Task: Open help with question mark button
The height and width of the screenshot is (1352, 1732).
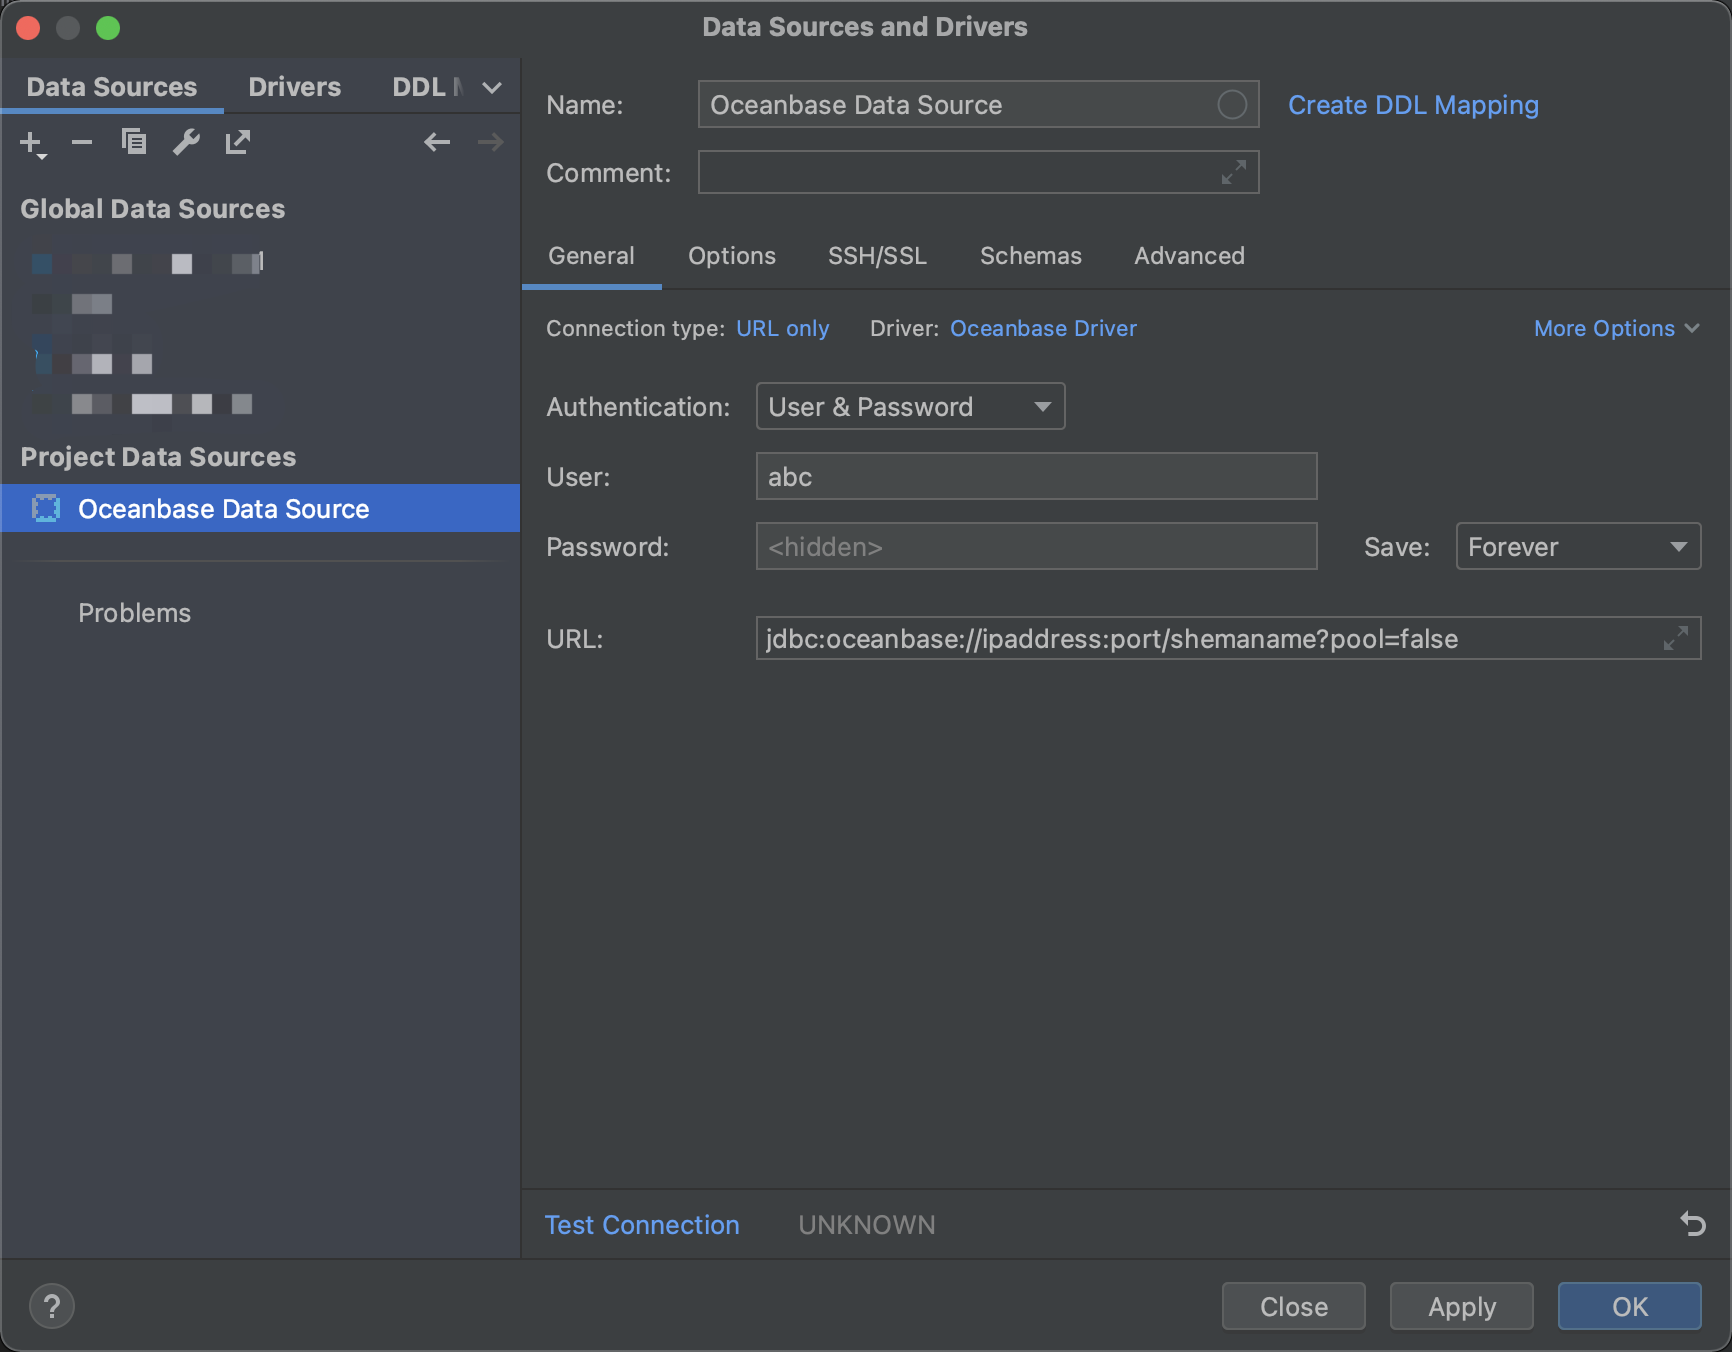Action: pos(52,1306)
